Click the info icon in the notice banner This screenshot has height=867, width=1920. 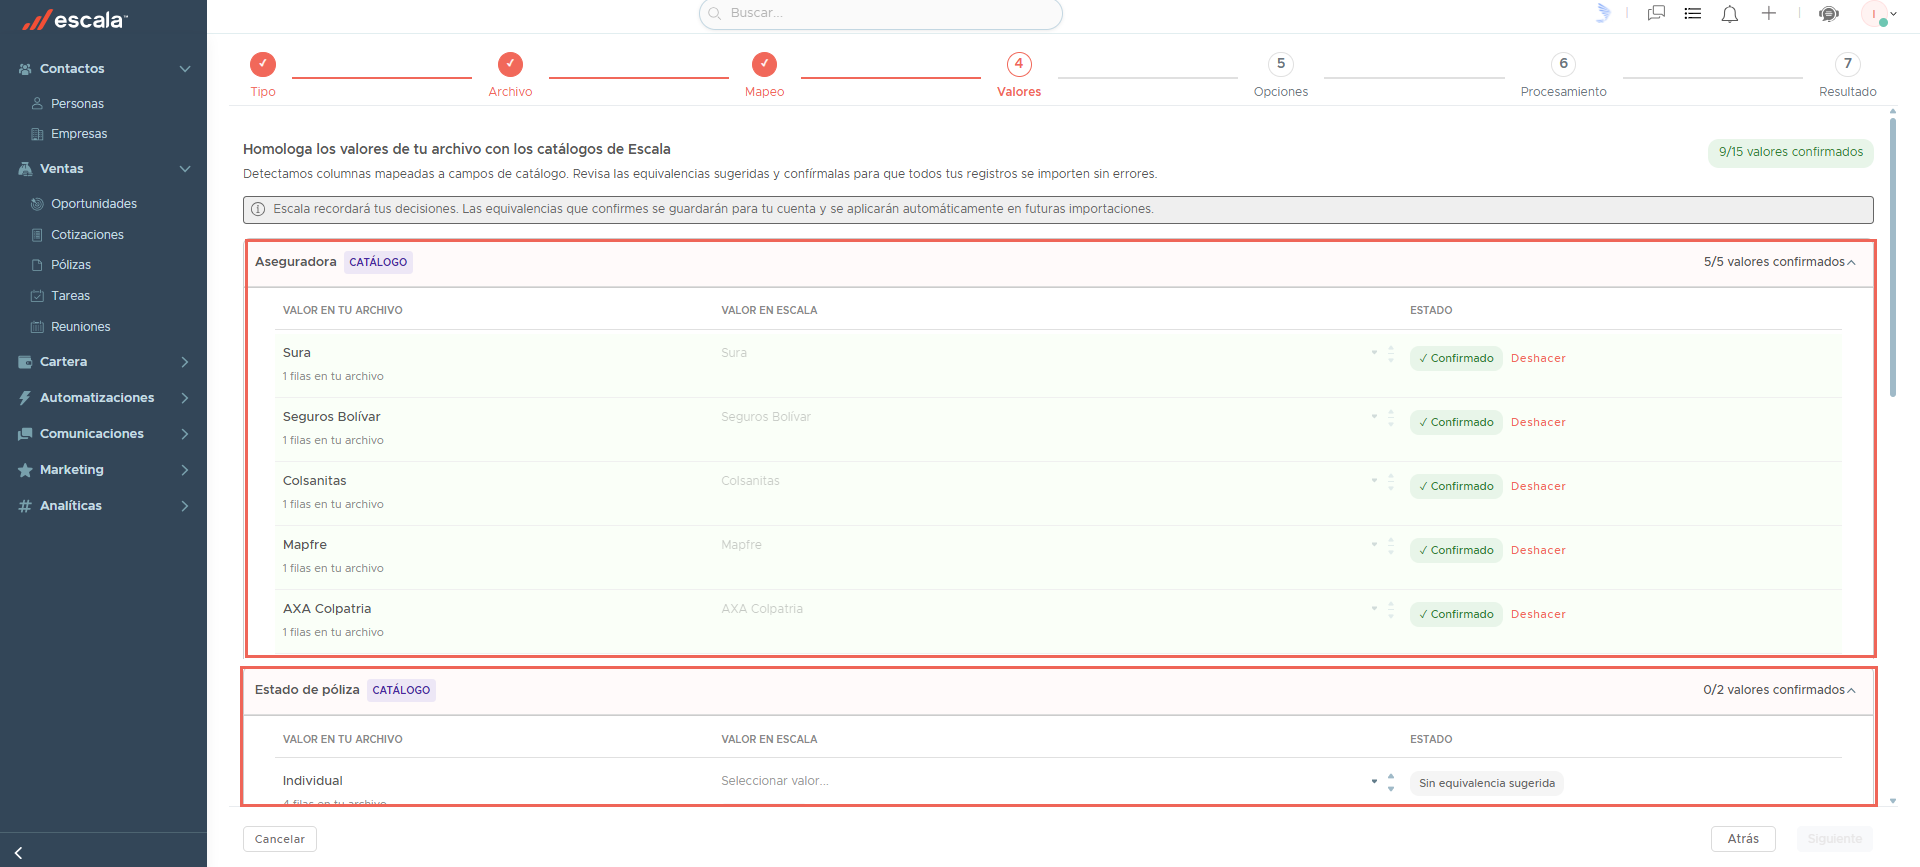point(258,209)
